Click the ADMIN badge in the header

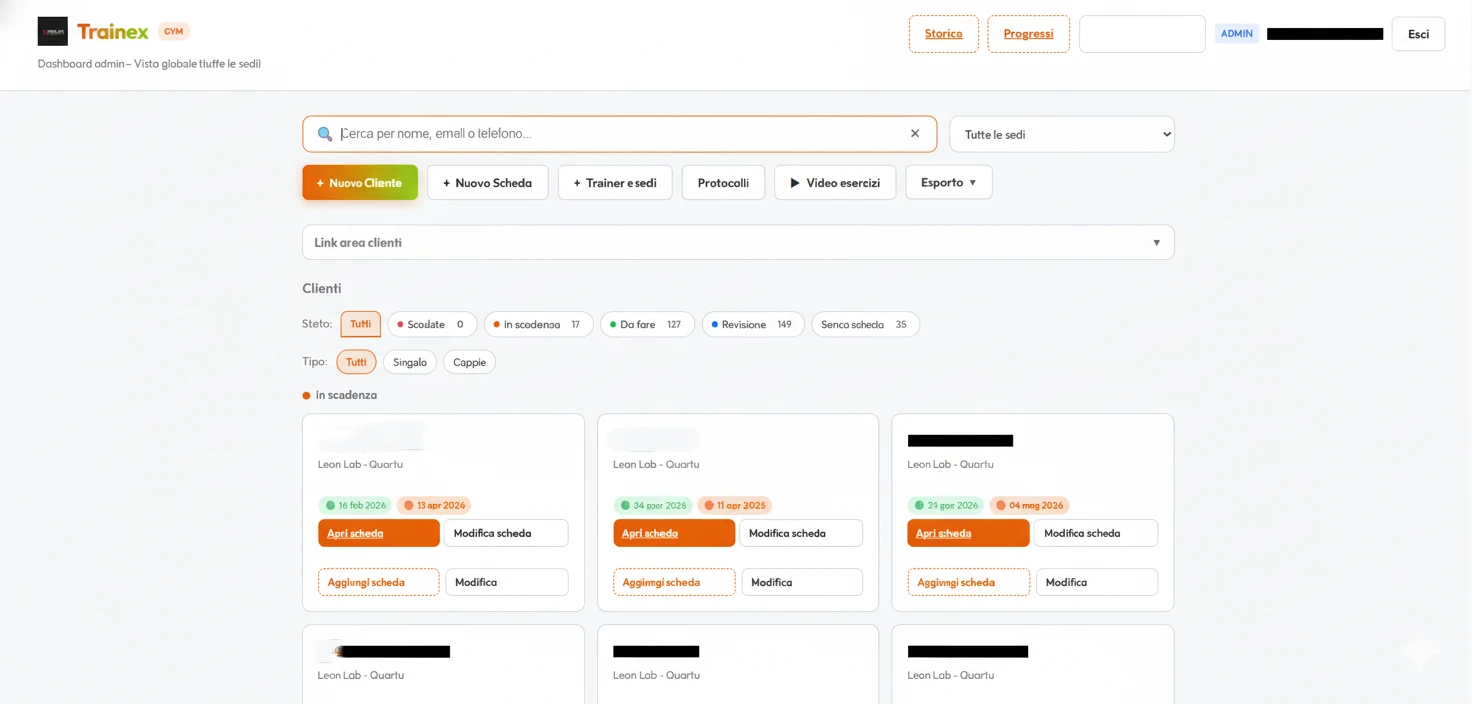point(1236,33)
